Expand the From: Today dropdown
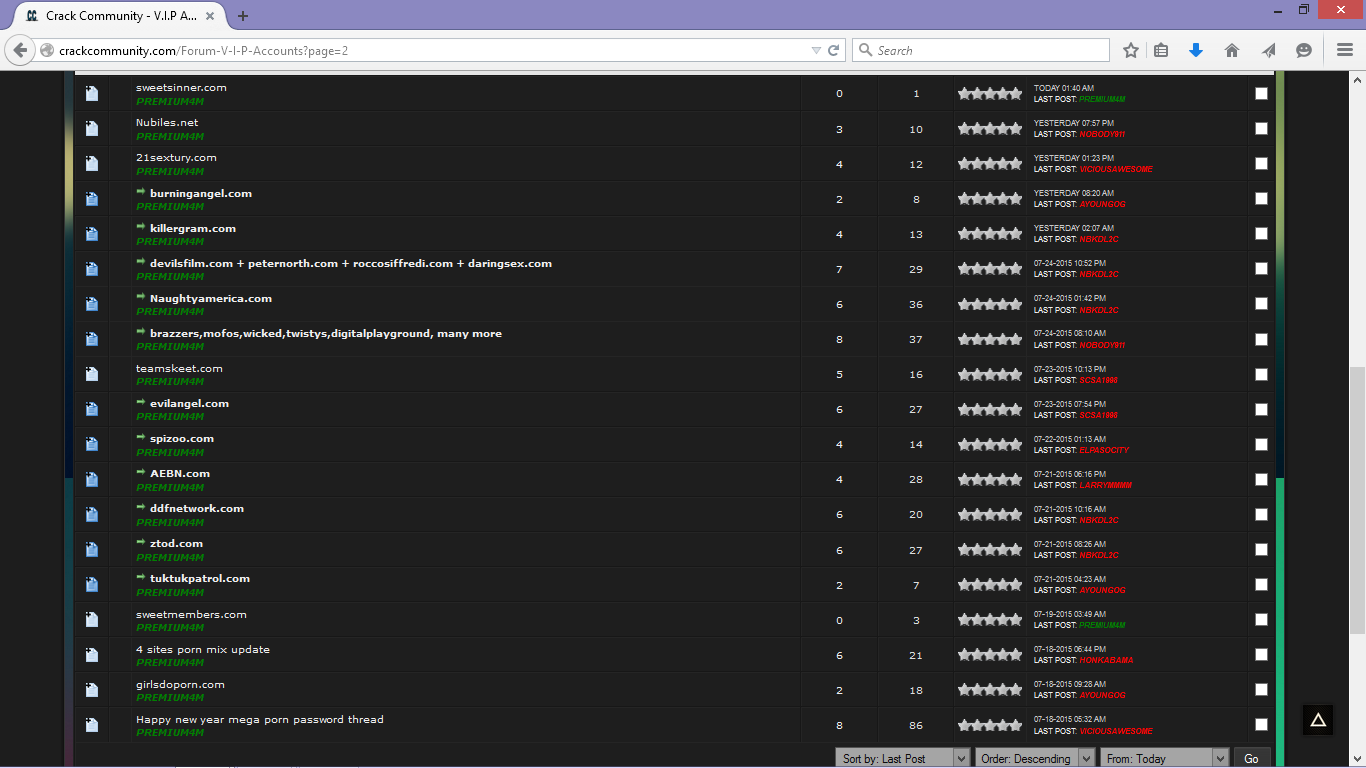 pos(1164,758)
